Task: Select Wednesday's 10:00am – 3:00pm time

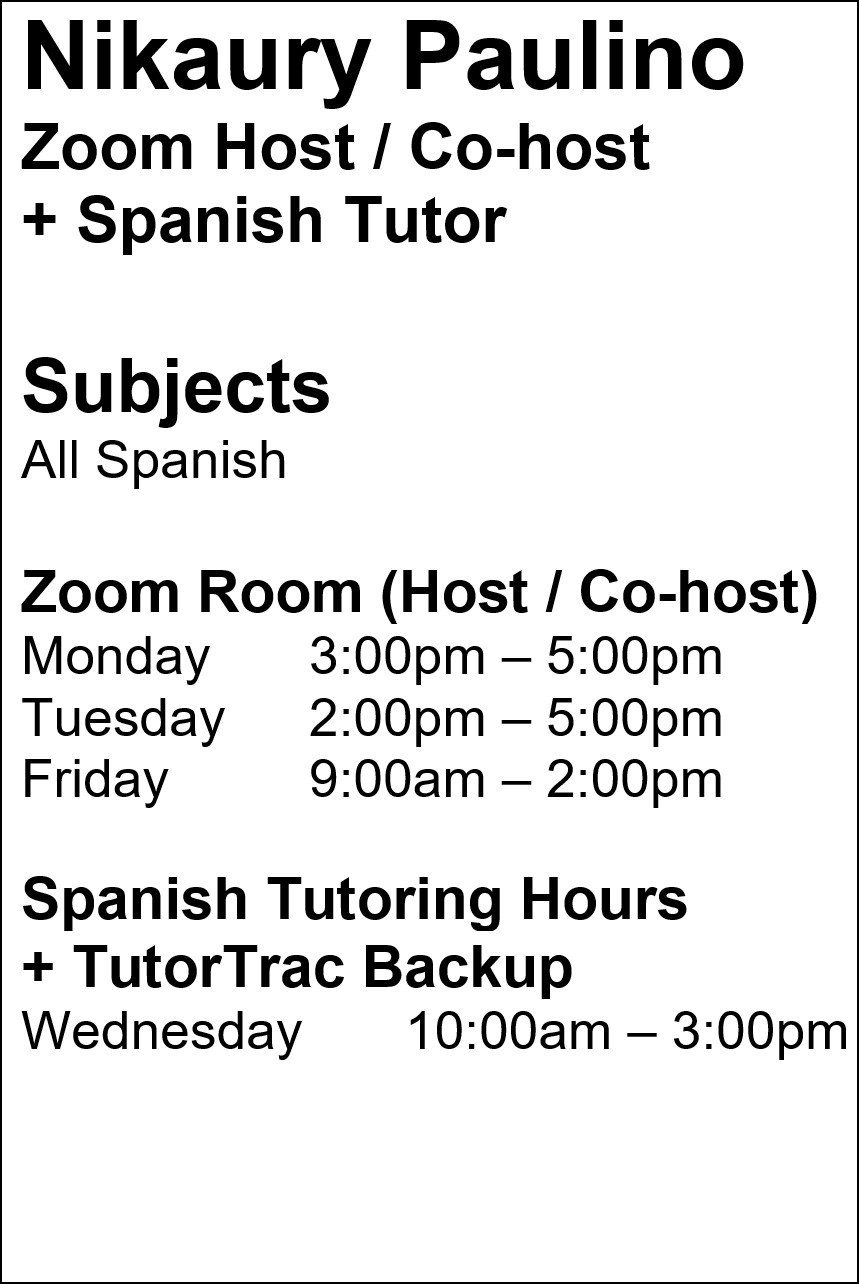Action: coord(628,1032)
